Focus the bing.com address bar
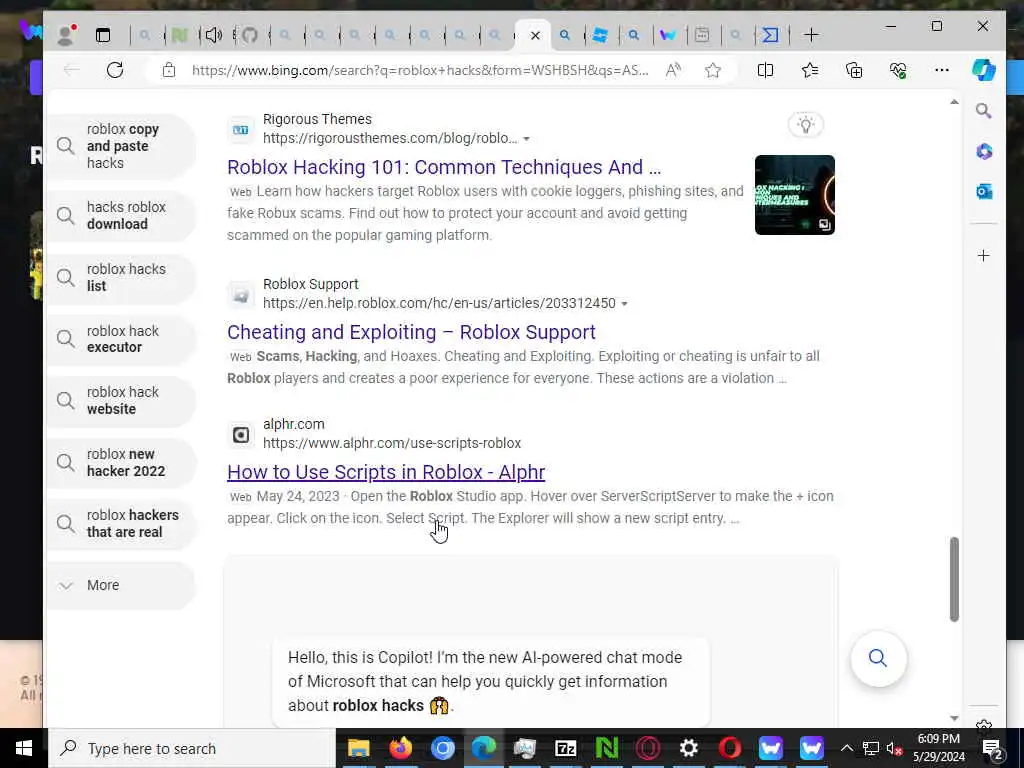The image size is (1024, 768). point(420,70)
